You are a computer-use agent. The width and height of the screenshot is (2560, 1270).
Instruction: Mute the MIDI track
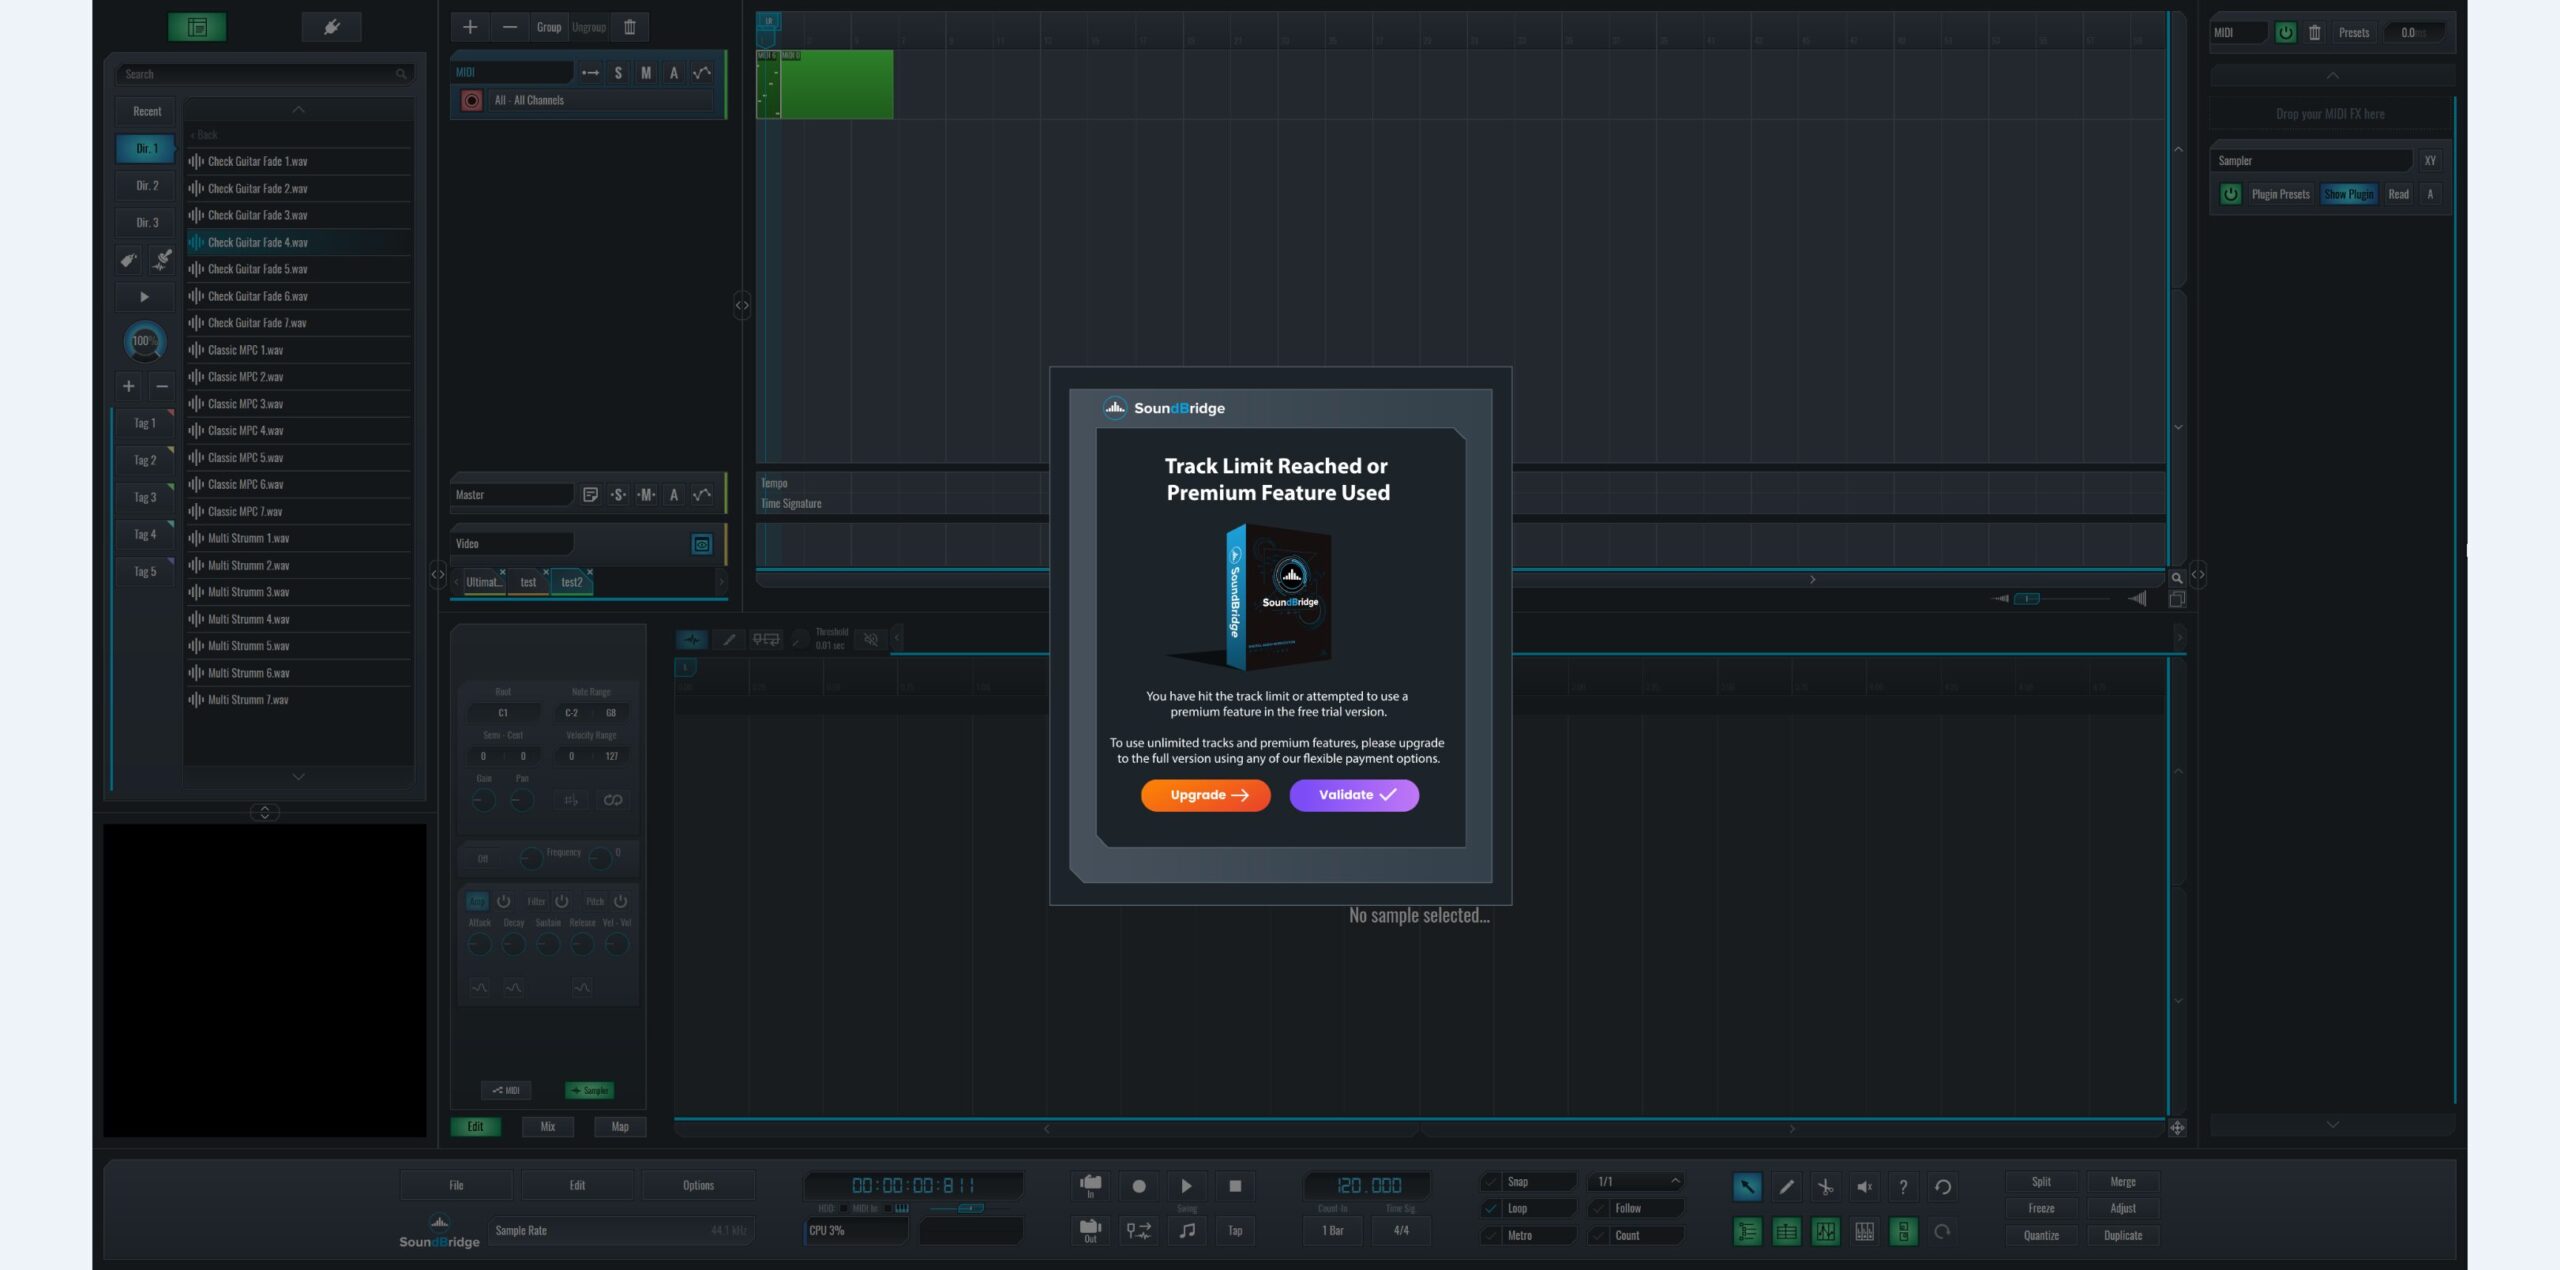pyautogui.click(x=646, y=72)
